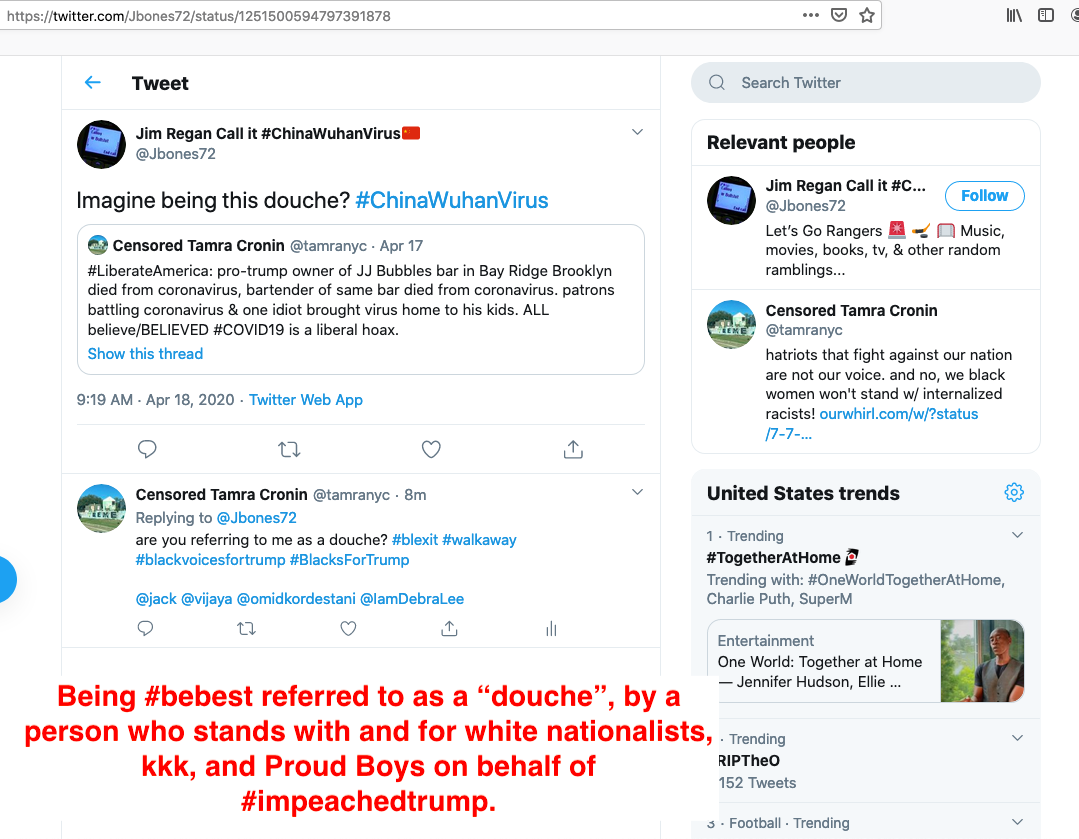Open One World: Together at Home thumbnail

pos(982,661)
